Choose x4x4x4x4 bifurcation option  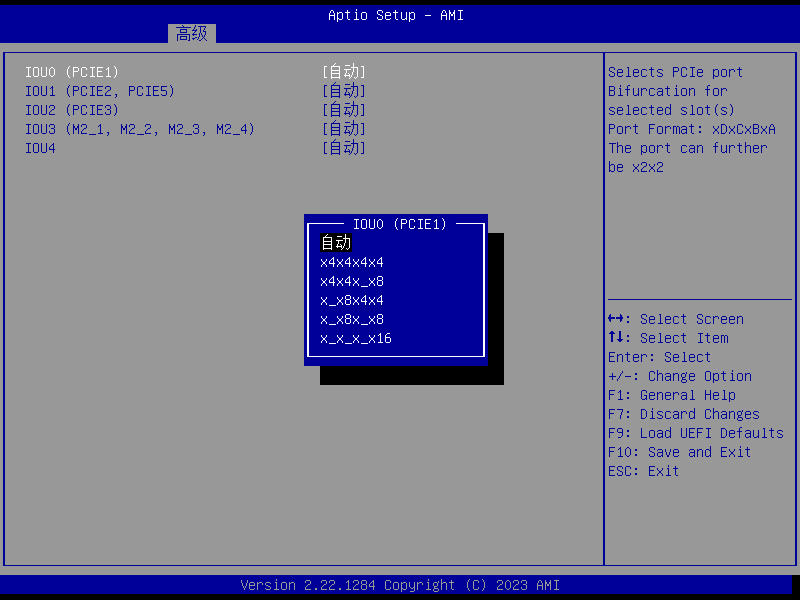pyautogui.click(x=352, y=262)
